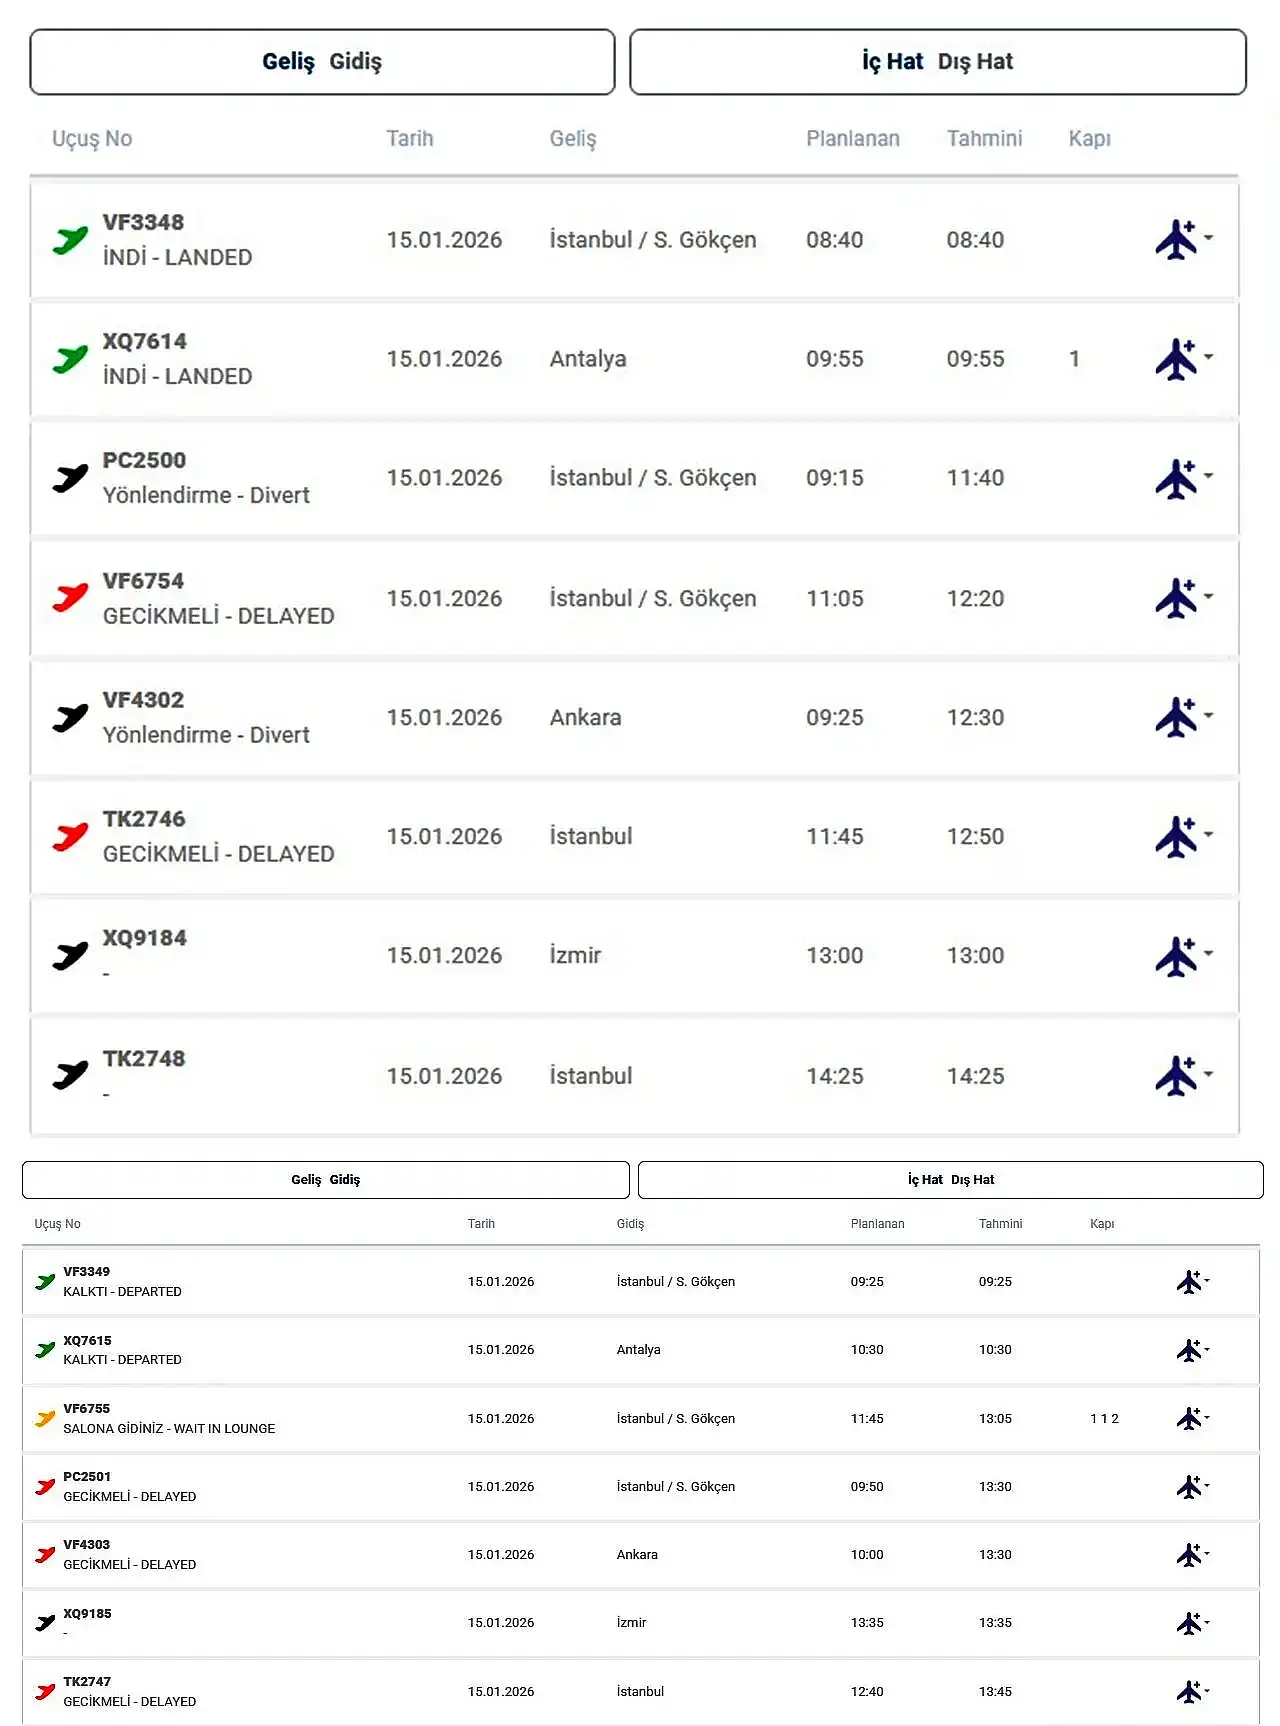The image size is (1280, 1726).
Task: Select Geliş in the lower table toggle
Action: tap(306, 1180)
